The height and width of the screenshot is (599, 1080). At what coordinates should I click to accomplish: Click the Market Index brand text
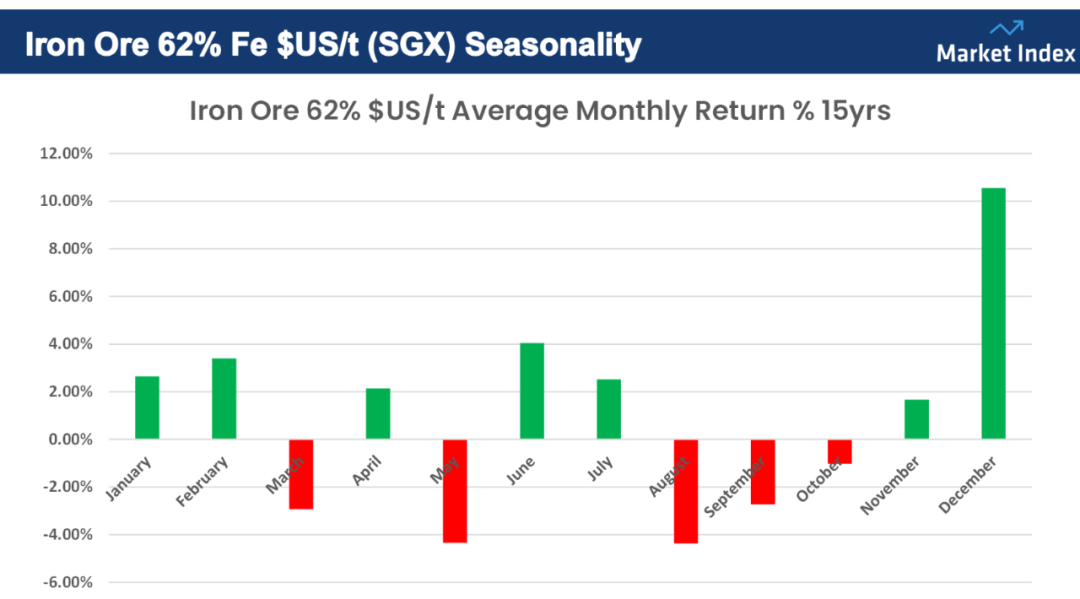(1005, 54)
